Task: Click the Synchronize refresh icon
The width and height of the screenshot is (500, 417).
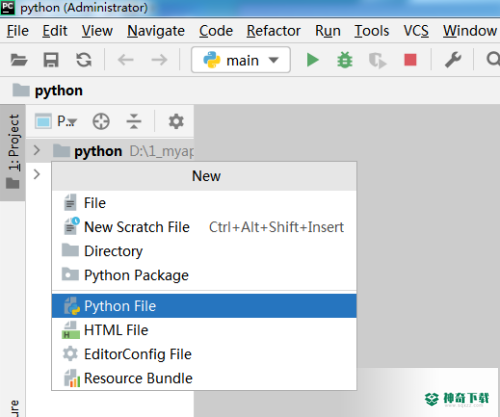Action: 83,60
